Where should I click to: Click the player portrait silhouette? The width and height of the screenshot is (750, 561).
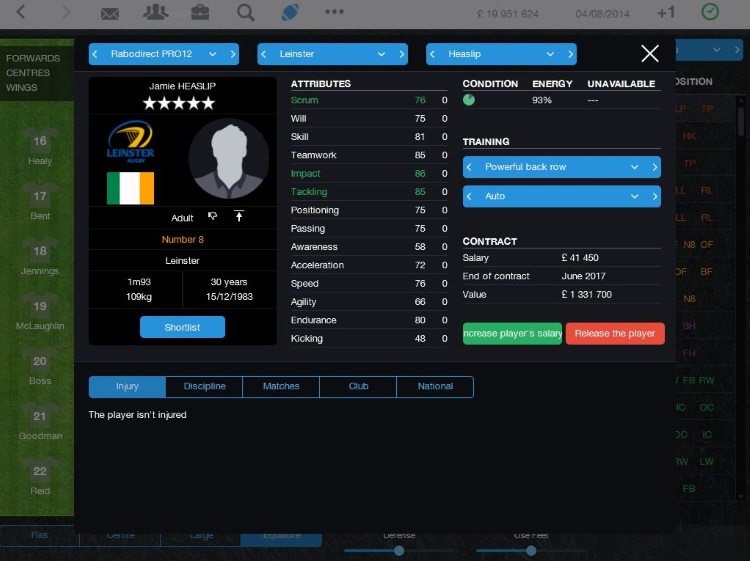229,159
